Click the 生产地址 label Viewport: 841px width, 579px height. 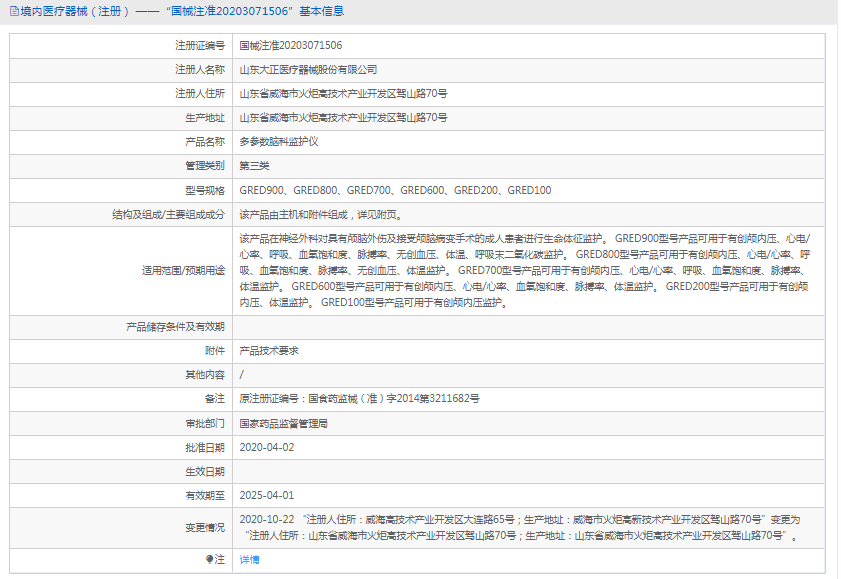(x=205, y=118)
